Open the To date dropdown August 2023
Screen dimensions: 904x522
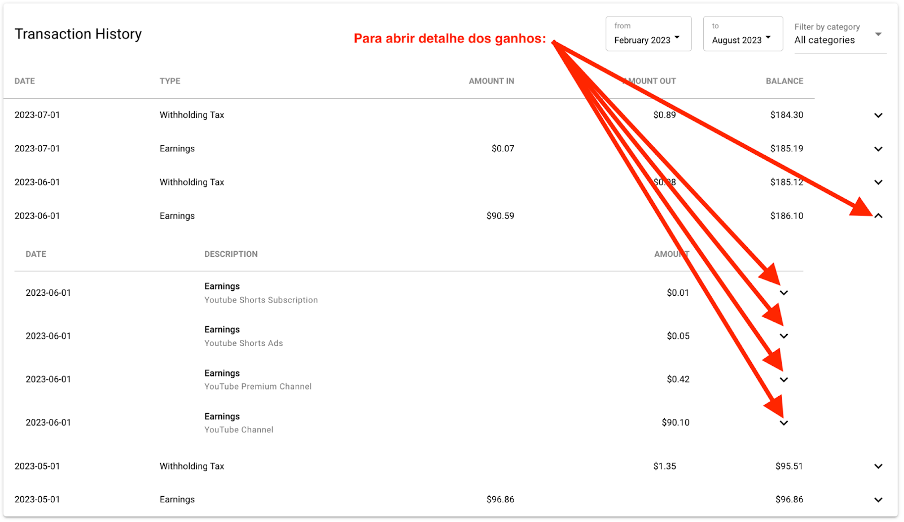tap(742, 34)
